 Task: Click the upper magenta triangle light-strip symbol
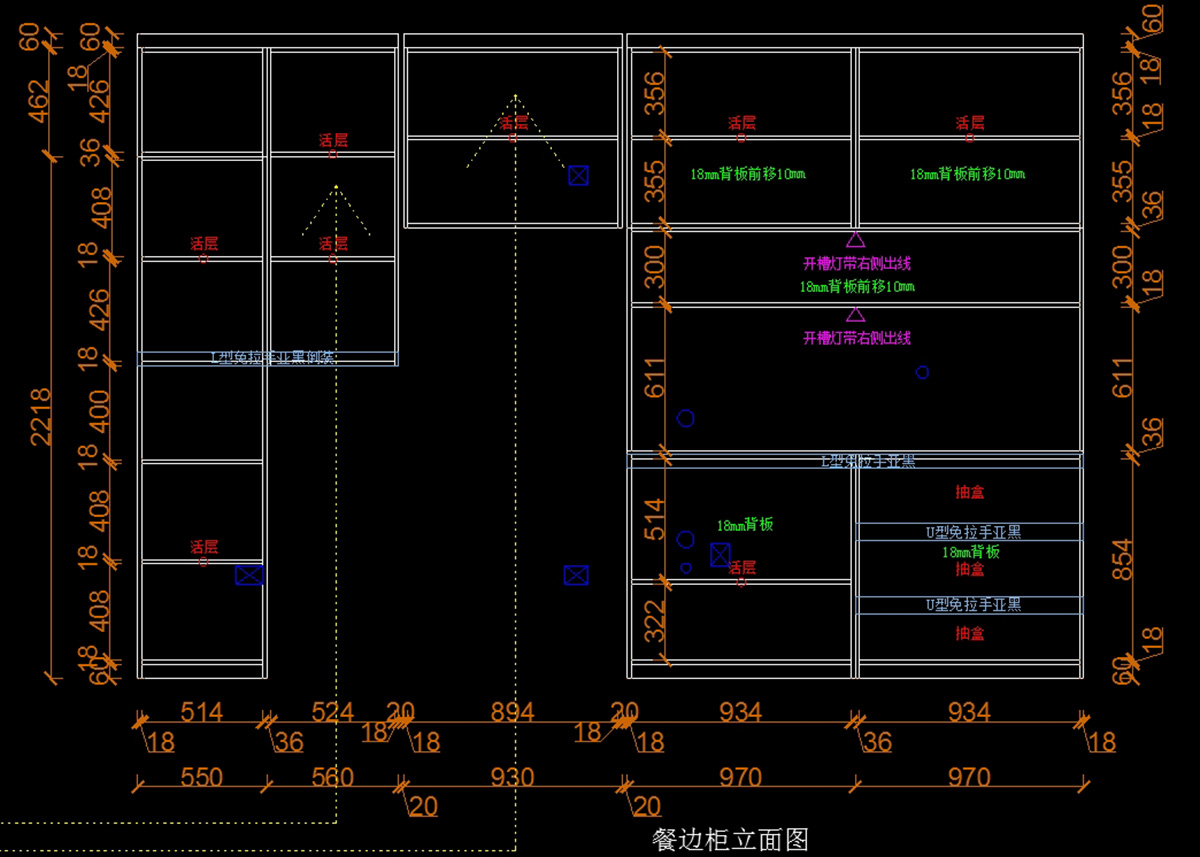coord(856,240)
